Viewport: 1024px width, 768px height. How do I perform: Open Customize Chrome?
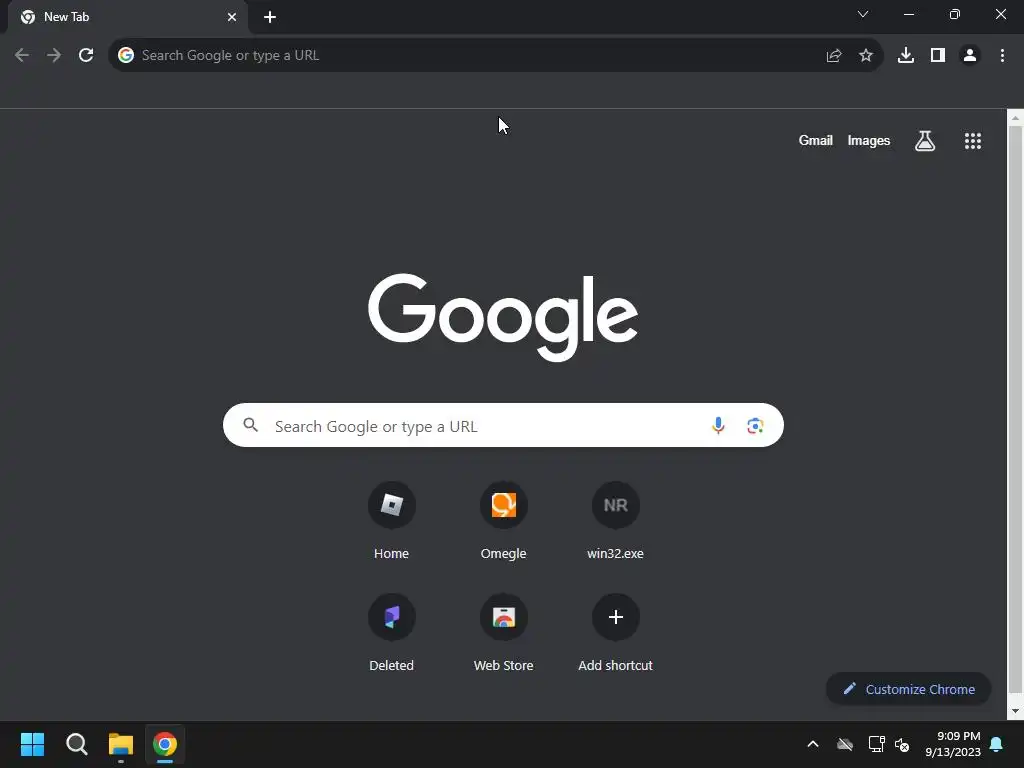pyautogui.click(x=908, y=689)
